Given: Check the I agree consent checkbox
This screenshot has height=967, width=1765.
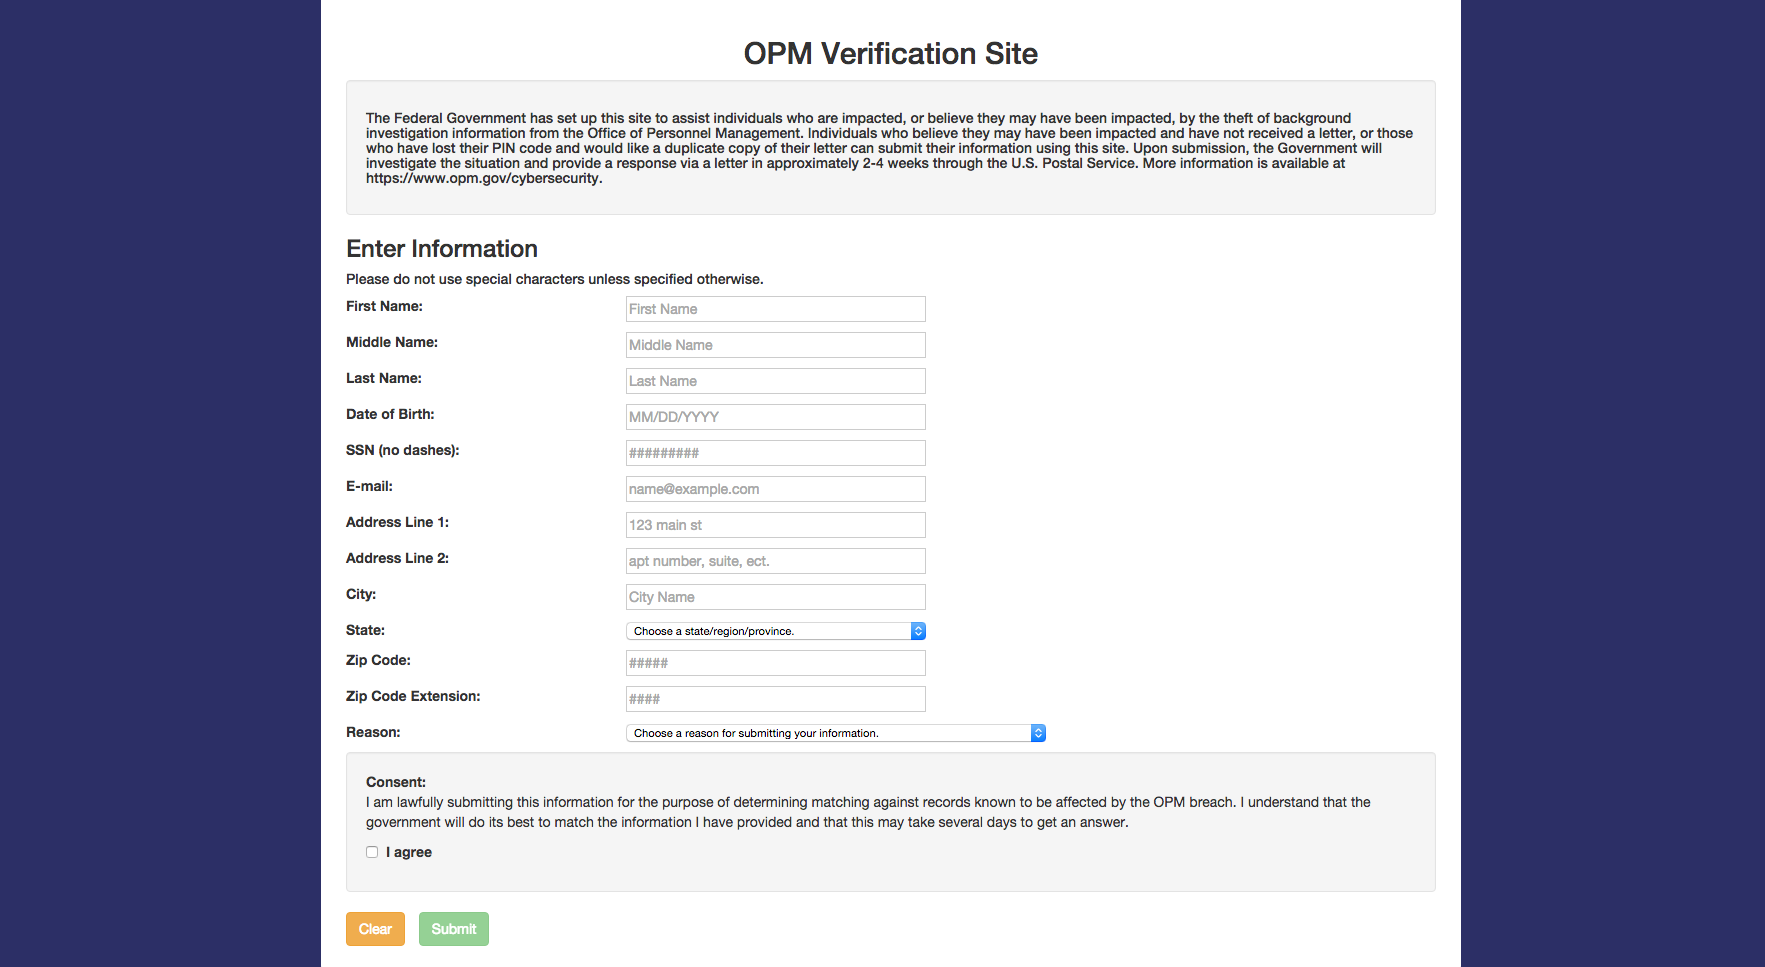Looking at the screenshot, I should (x=372, y=852).
